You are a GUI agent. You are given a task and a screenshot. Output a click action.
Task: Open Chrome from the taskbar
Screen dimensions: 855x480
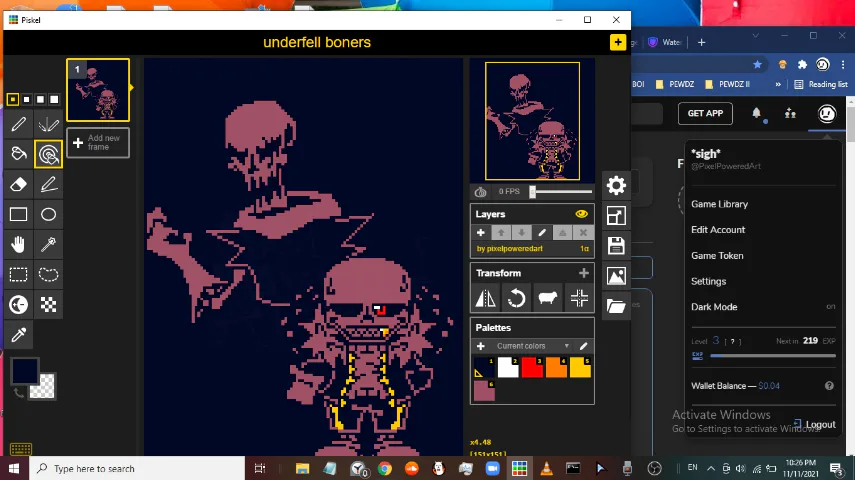(384, 468)
